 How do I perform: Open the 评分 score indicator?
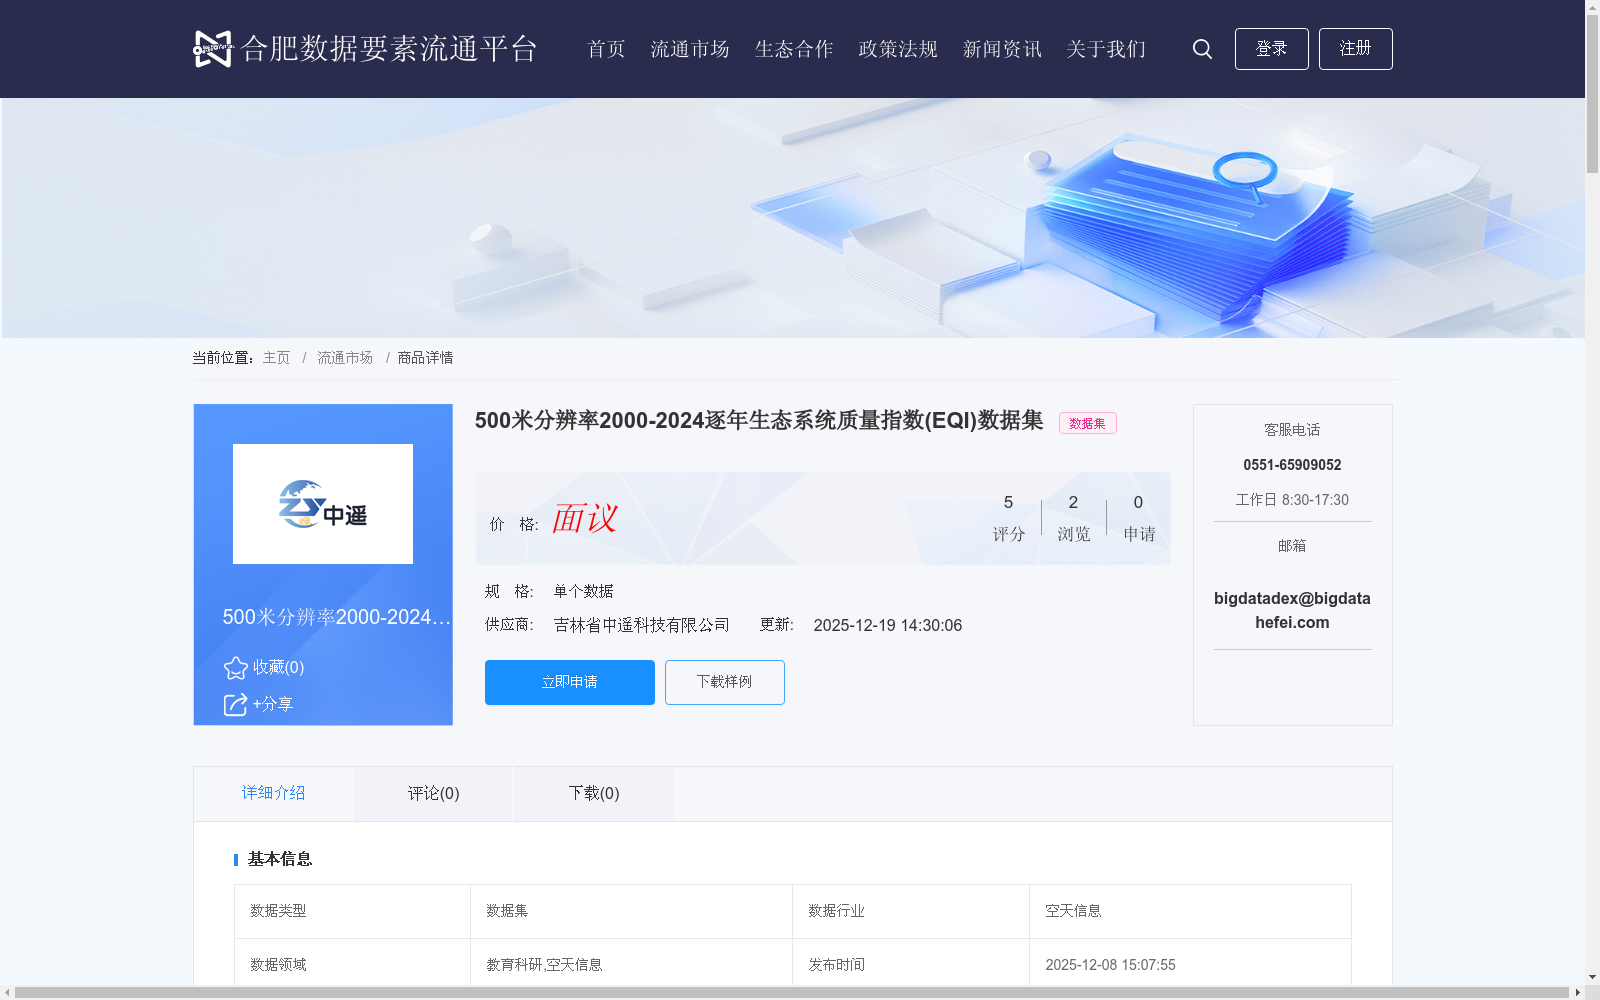pos(1008,517)
